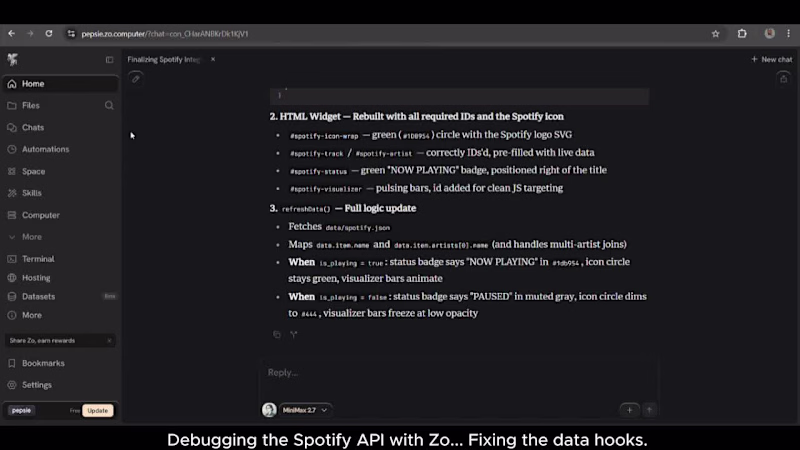This screenshot has height=450, width=800.
Task: Open the MiniMax 2.7 model dropdown
Action: [x=305, y=410]
